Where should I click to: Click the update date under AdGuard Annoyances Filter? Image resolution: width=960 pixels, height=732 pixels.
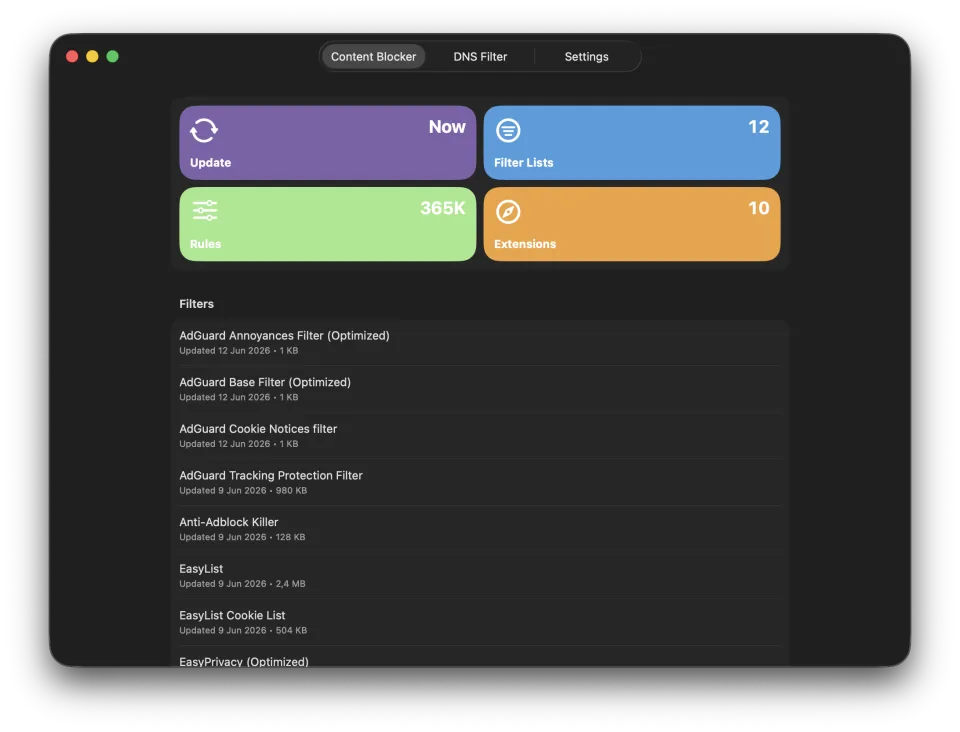tap(239, 351)
